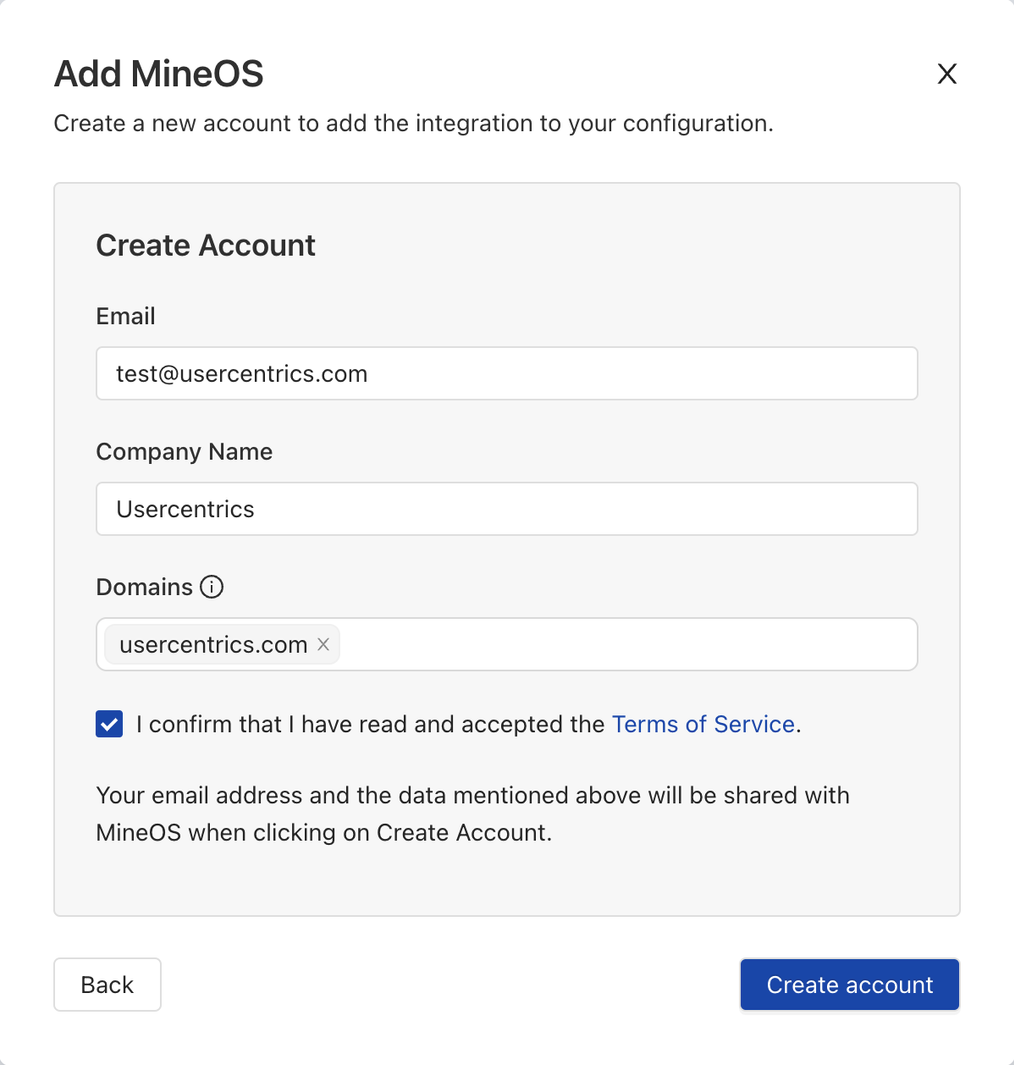Remove the usercentrics.com domain chip
This screenshot has width=1014, height=1065.
point(323,644)
